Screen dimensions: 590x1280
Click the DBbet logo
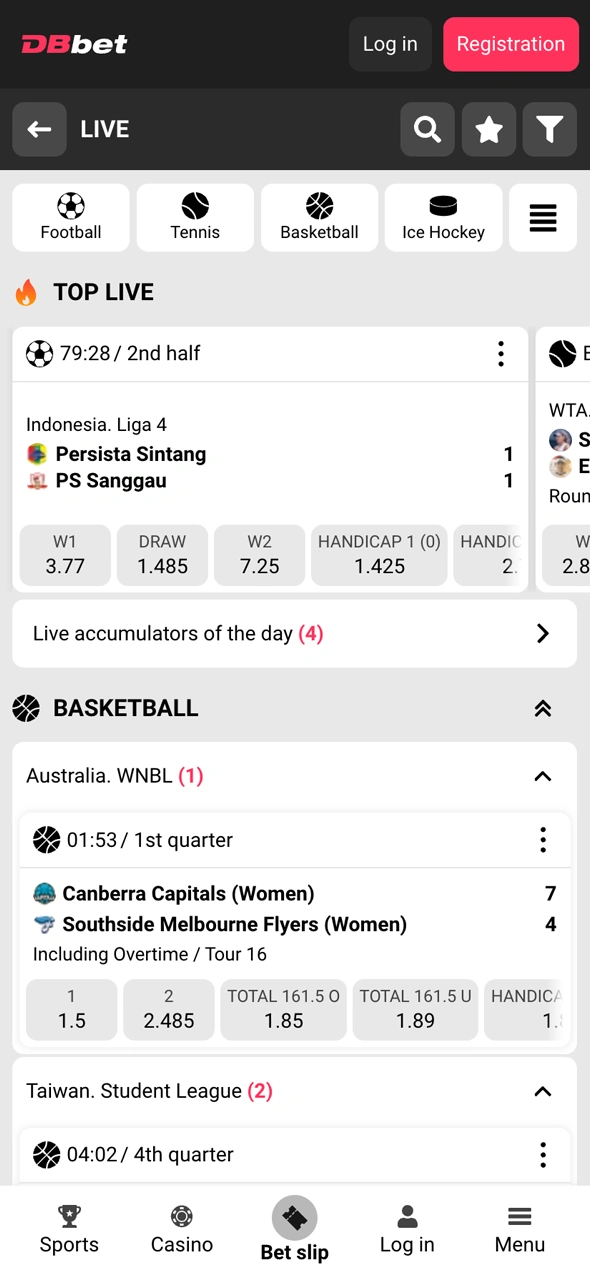pos(74,44)
